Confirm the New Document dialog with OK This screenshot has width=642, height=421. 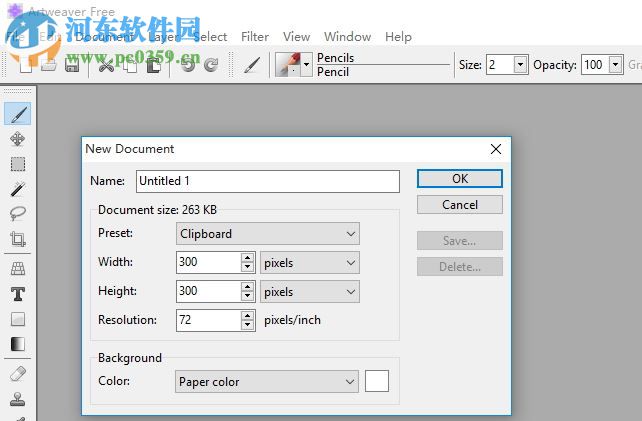coord(460,179)
